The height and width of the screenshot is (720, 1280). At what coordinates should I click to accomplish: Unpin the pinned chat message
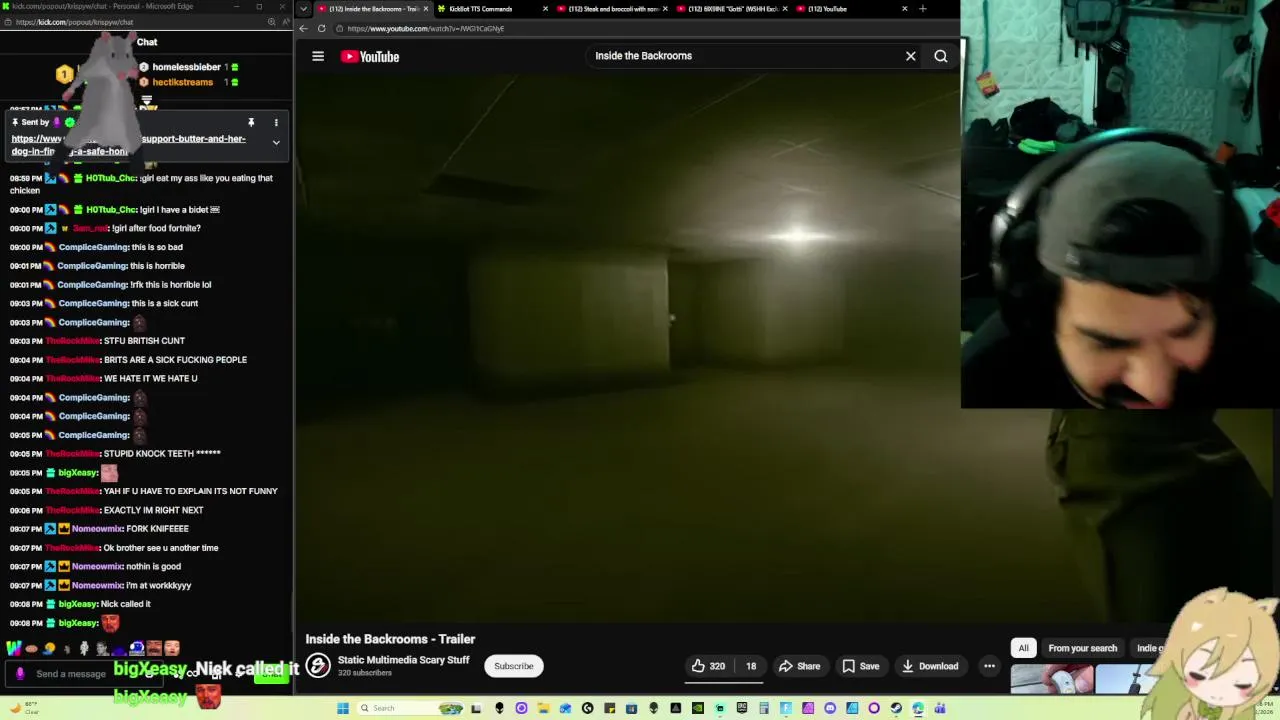(x=251, y=122)
